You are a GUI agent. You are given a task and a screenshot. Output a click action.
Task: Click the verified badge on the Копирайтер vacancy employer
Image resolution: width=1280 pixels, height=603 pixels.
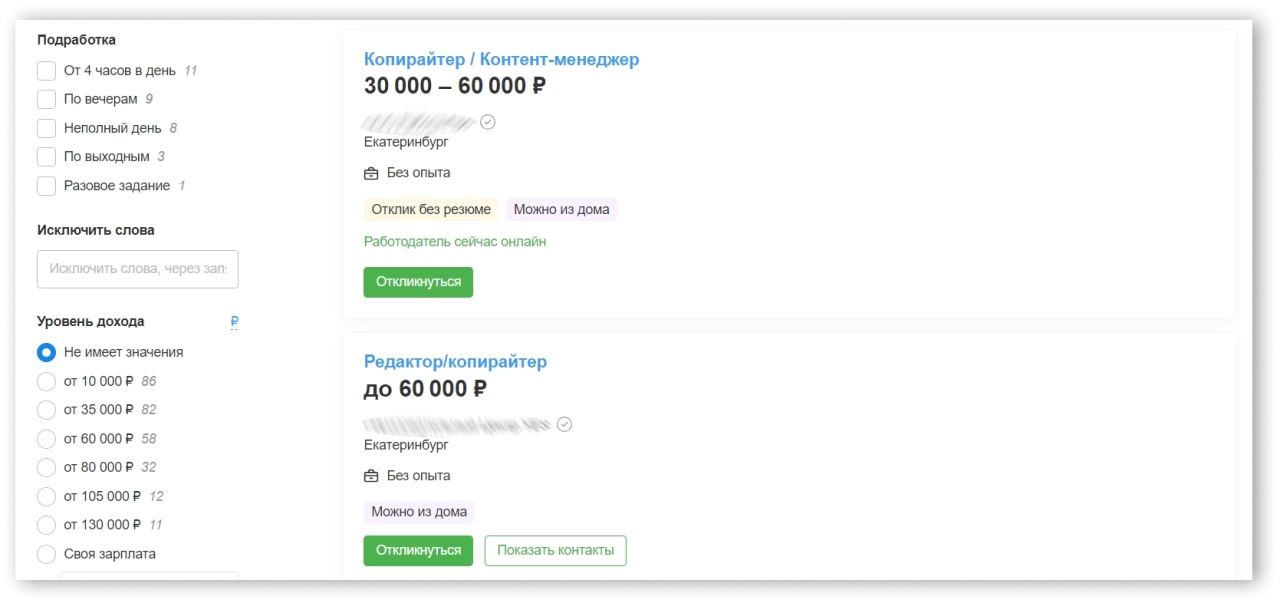[488, 121]
